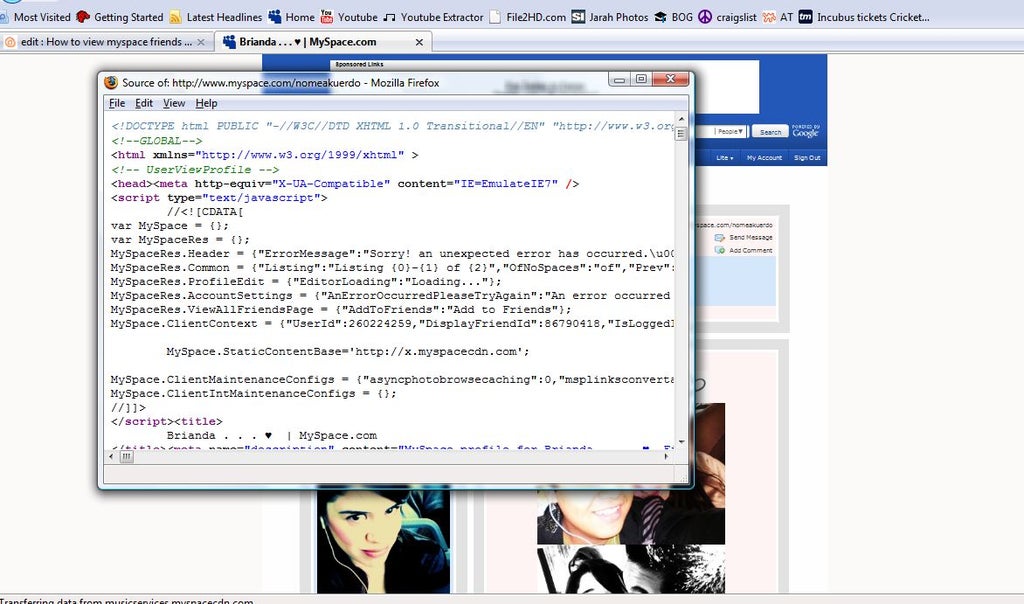Go to My Account on MySpace

click(x=764, y=157)
